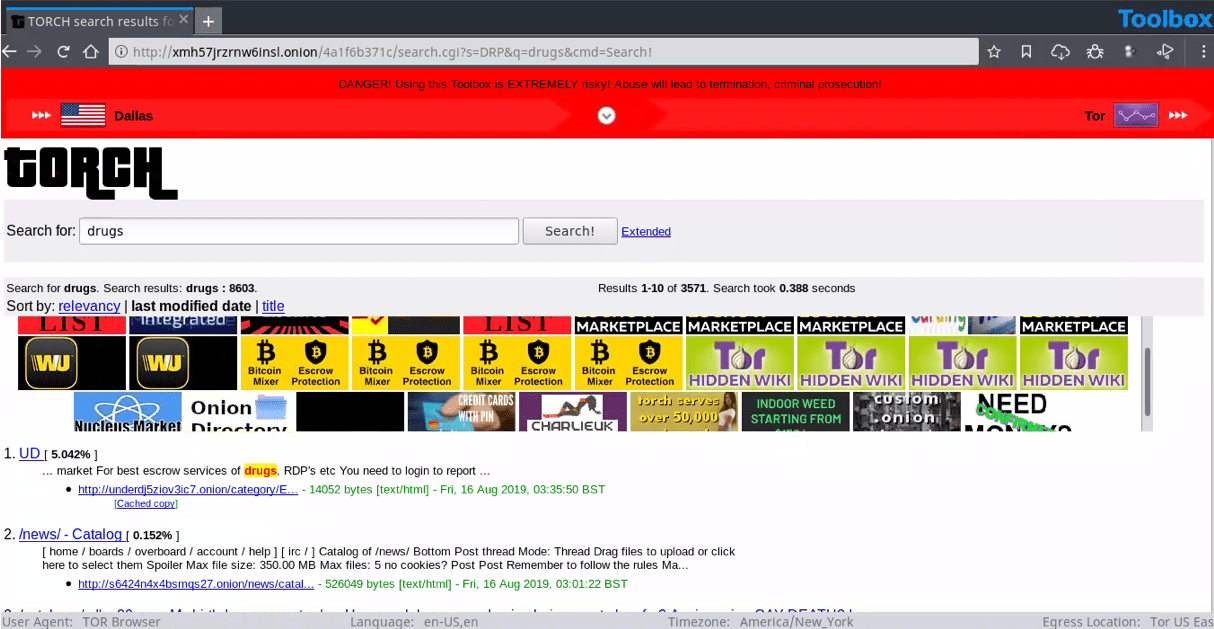Click the Search! button
This screenshot has height=629, width=1214.
570,231
